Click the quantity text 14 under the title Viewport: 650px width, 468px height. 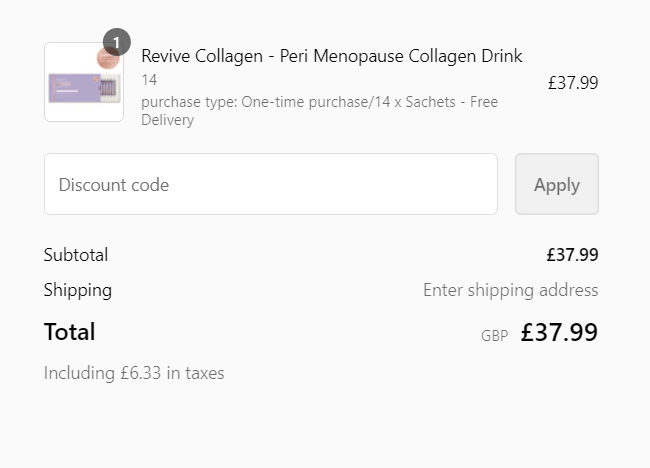149,80
